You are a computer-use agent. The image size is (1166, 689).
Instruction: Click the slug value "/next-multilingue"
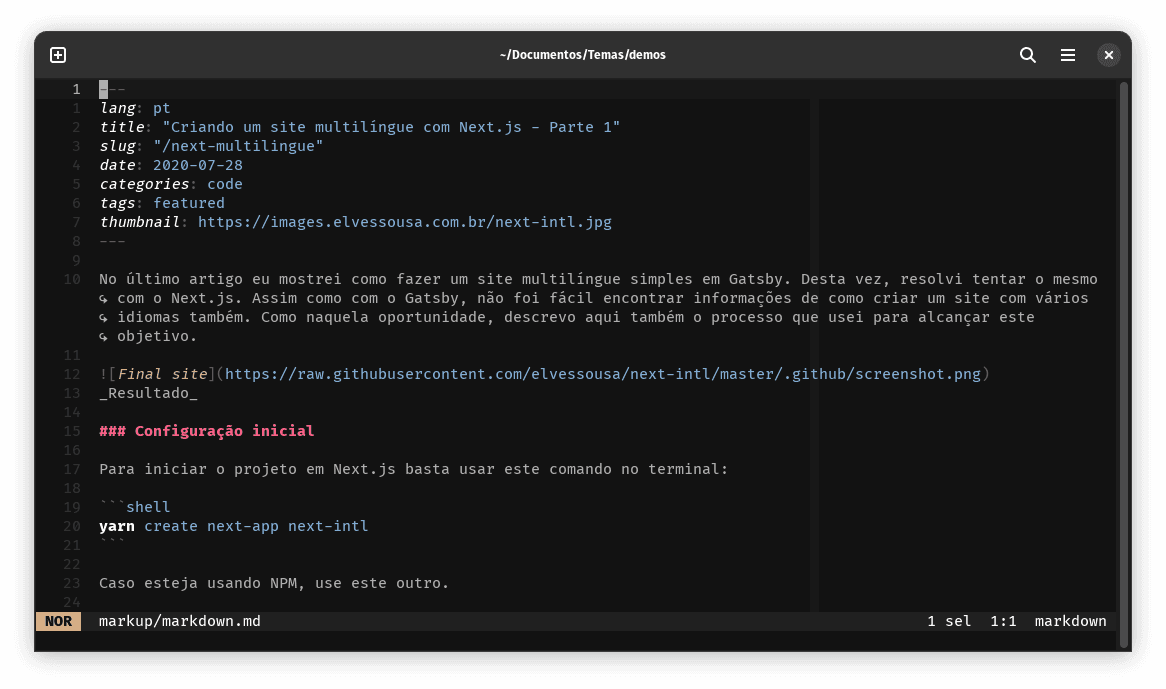238,146
